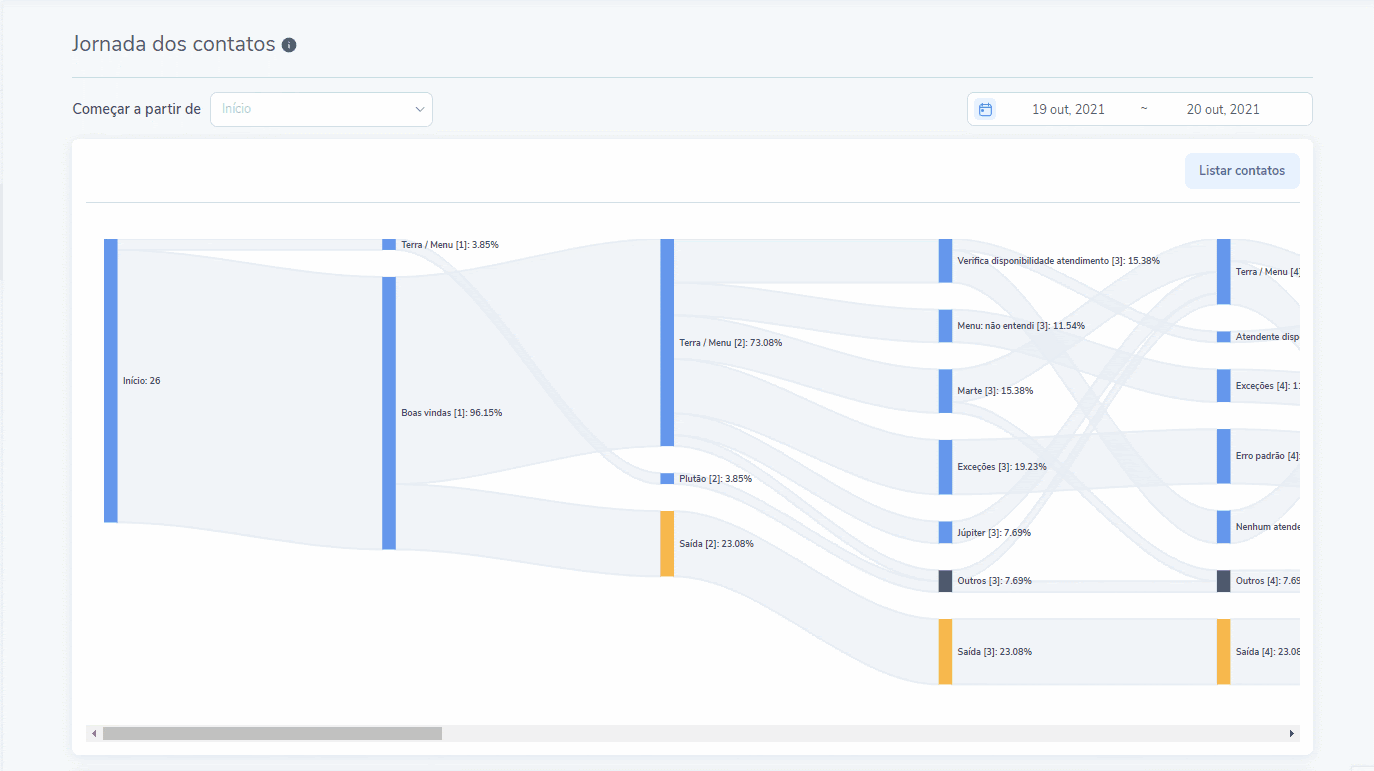
Task: Click the info icon beside Jornada dos contatos
Action: tap(289, 45)
